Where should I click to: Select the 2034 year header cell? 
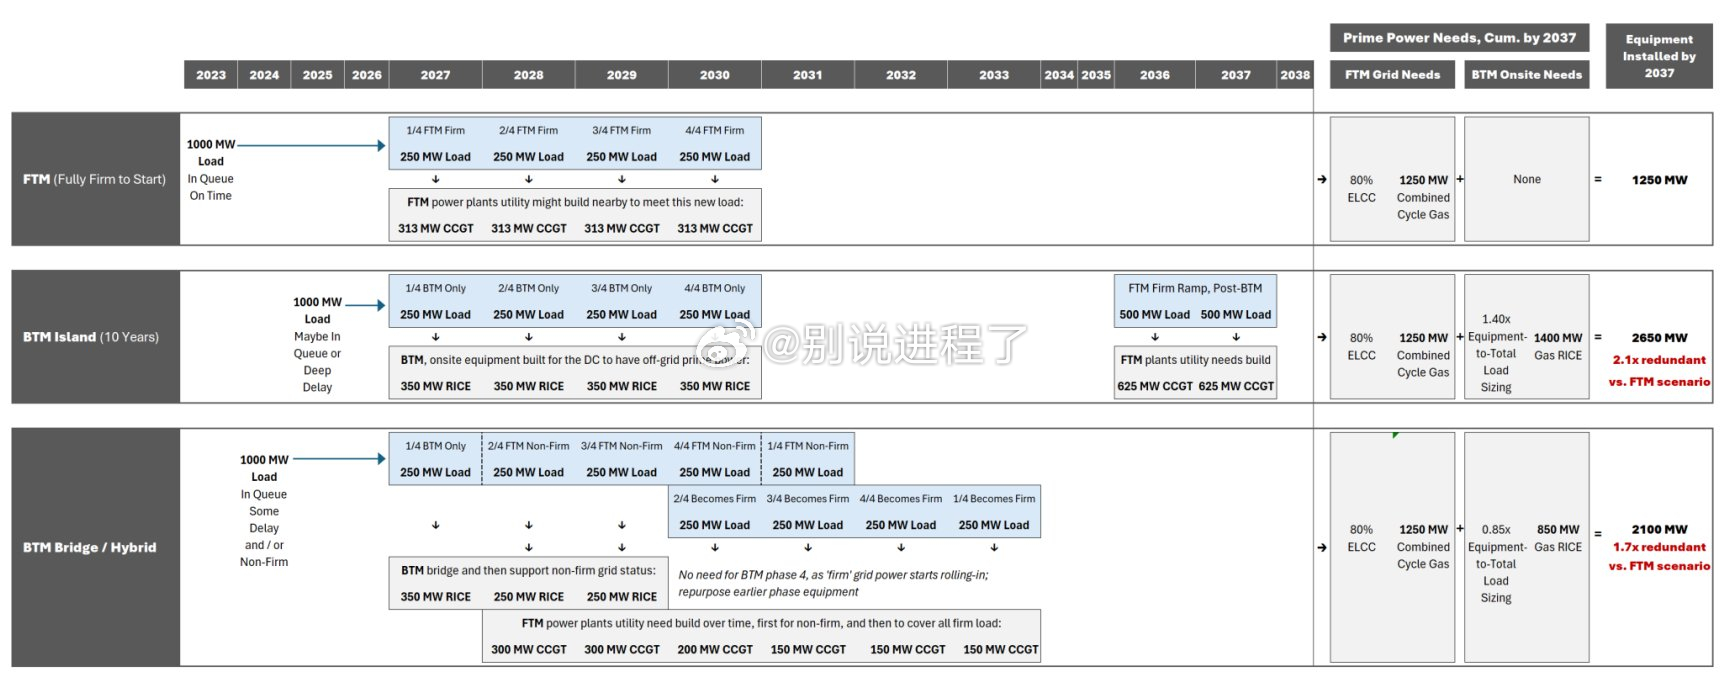[1059, 75]
